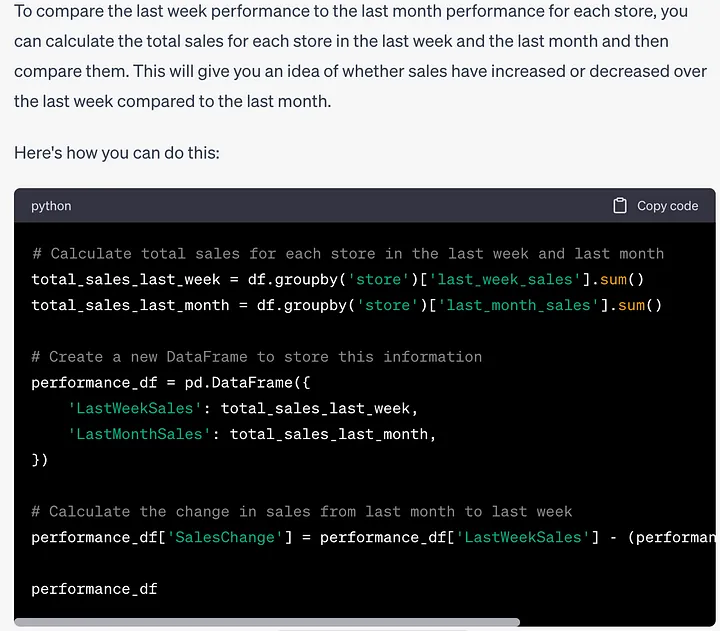Screen dimensions: 720x631
Task: Click the Create a new DataFrame comment
Action: click(x=257, y=357)
